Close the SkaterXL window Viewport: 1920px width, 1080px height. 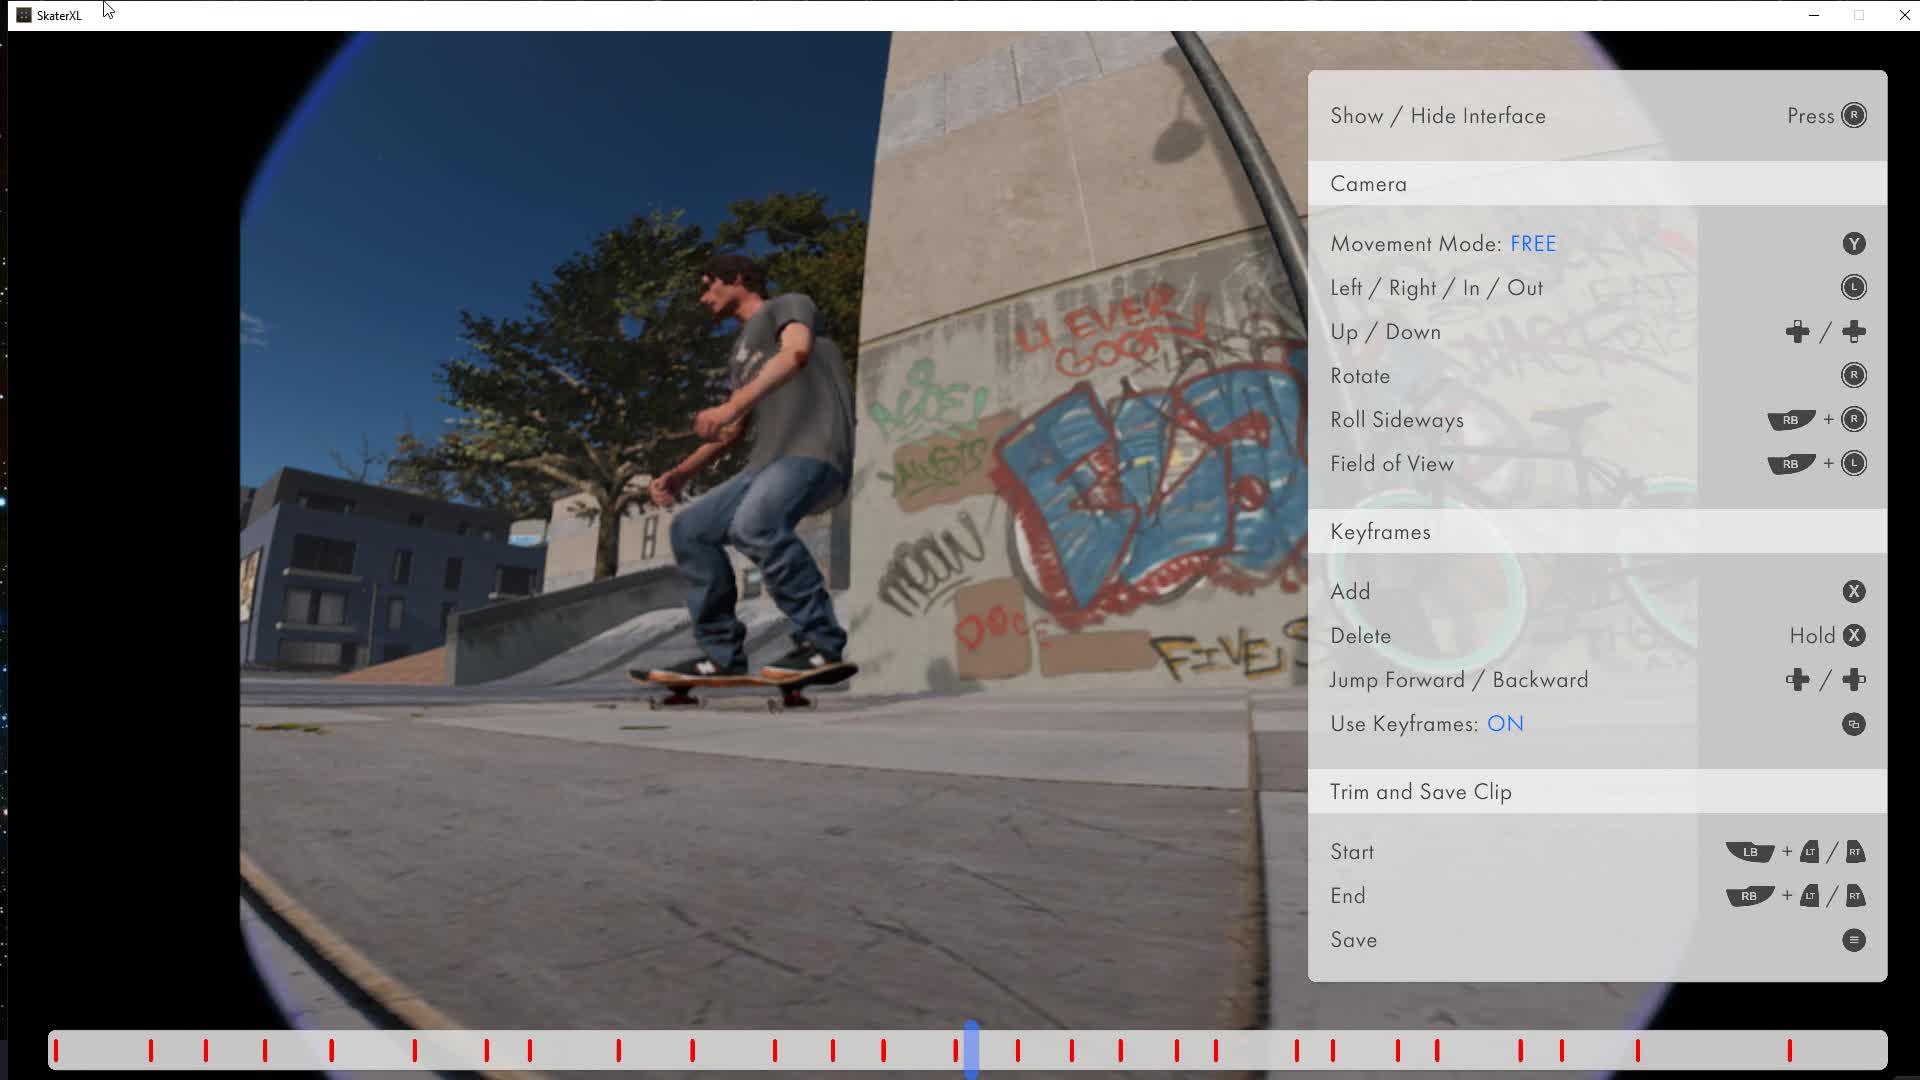[x=1904, y=15]
